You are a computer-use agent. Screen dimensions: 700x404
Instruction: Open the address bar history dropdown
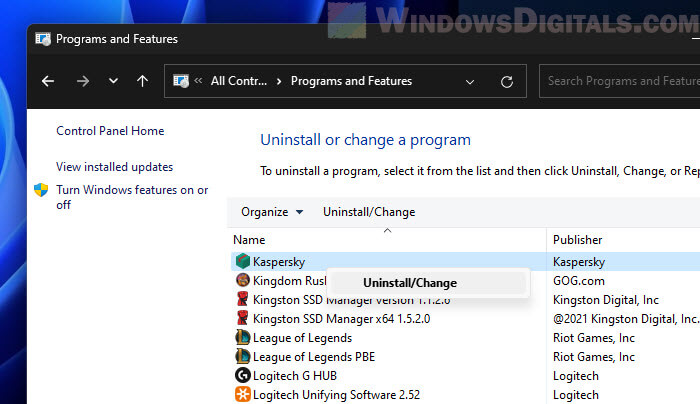470,82
